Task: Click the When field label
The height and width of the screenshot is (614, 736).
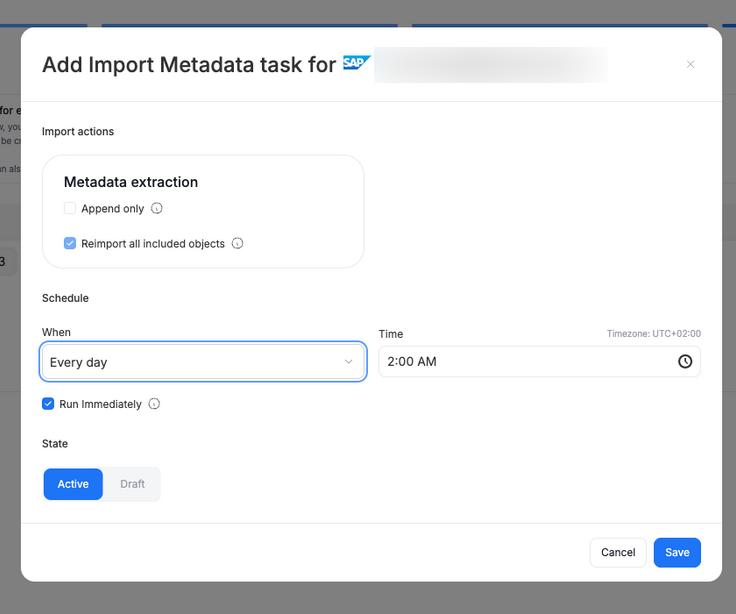Action: [56, 332]
